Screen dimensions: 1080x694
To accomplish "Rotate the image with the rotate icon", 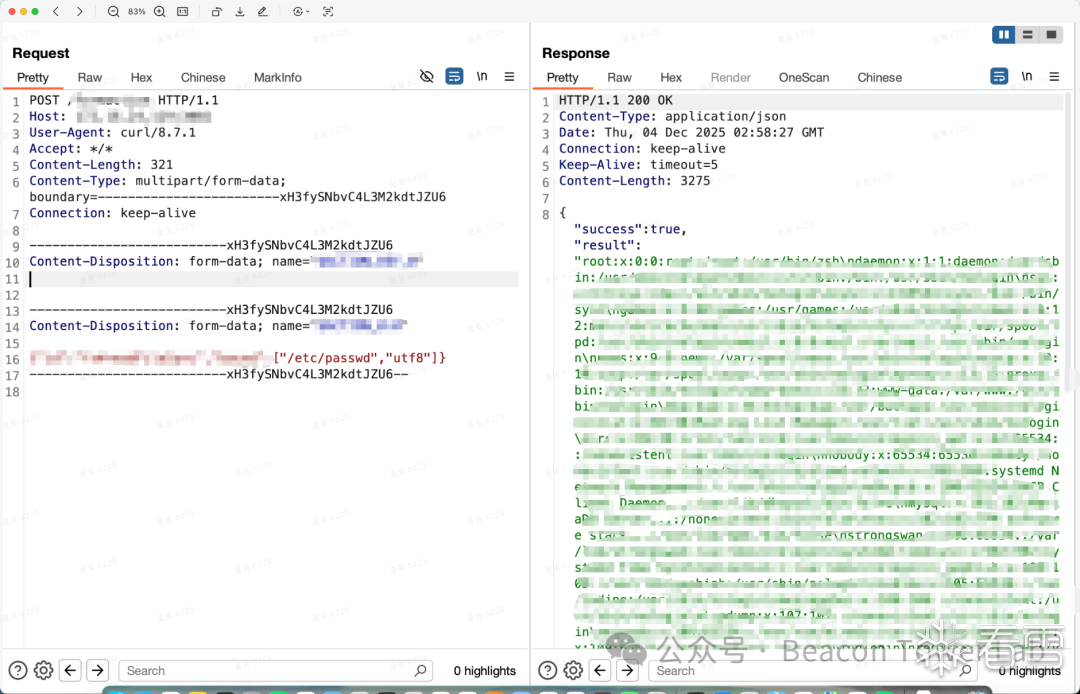I will click(x=216, y=12).
